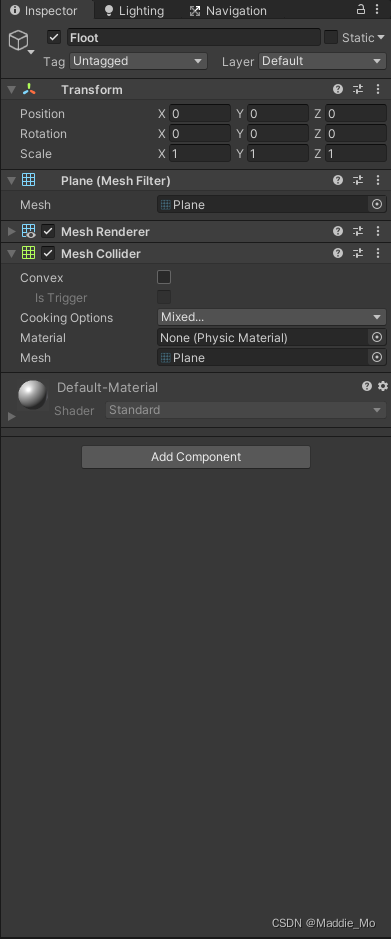Click the GameObject cube icon selector

19,41
